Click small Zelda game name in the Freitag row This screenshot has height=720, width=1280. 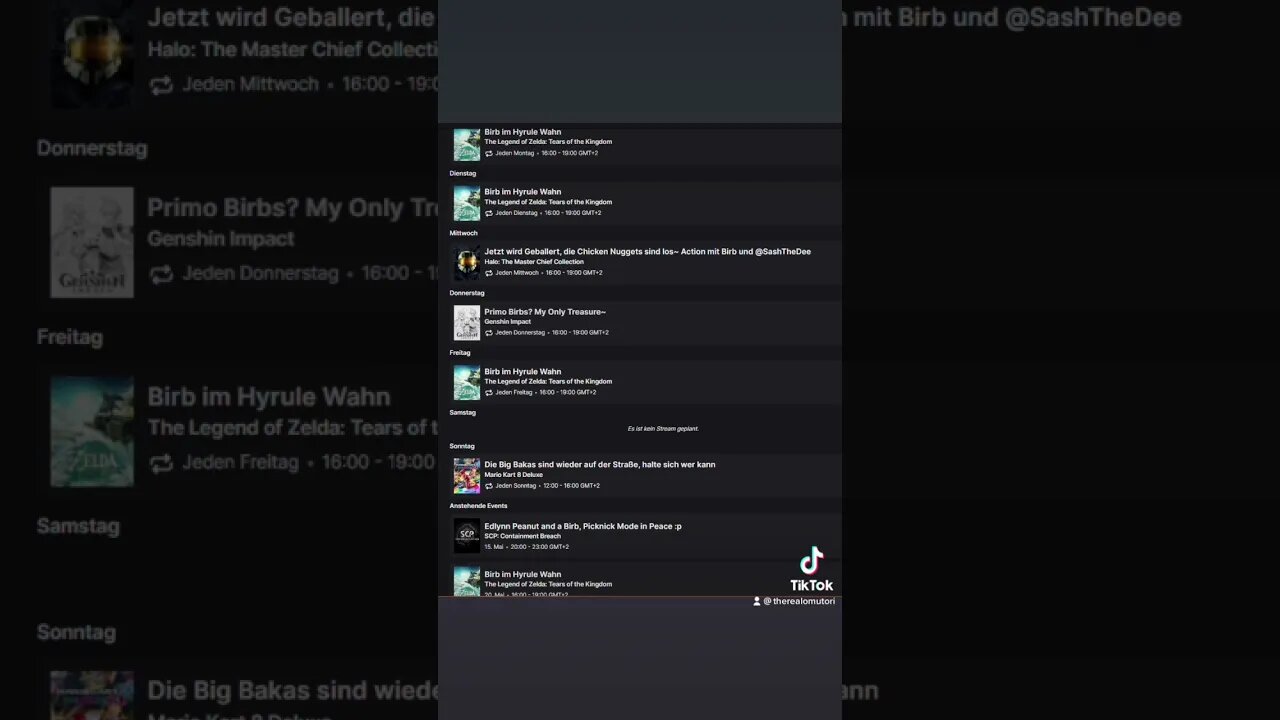[548, 382]
